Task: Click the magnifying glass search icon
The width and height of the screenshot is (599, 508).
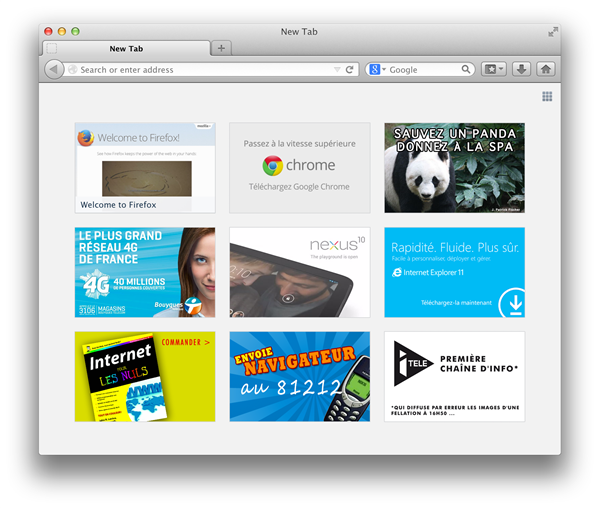Action: (x=466, y=69)
